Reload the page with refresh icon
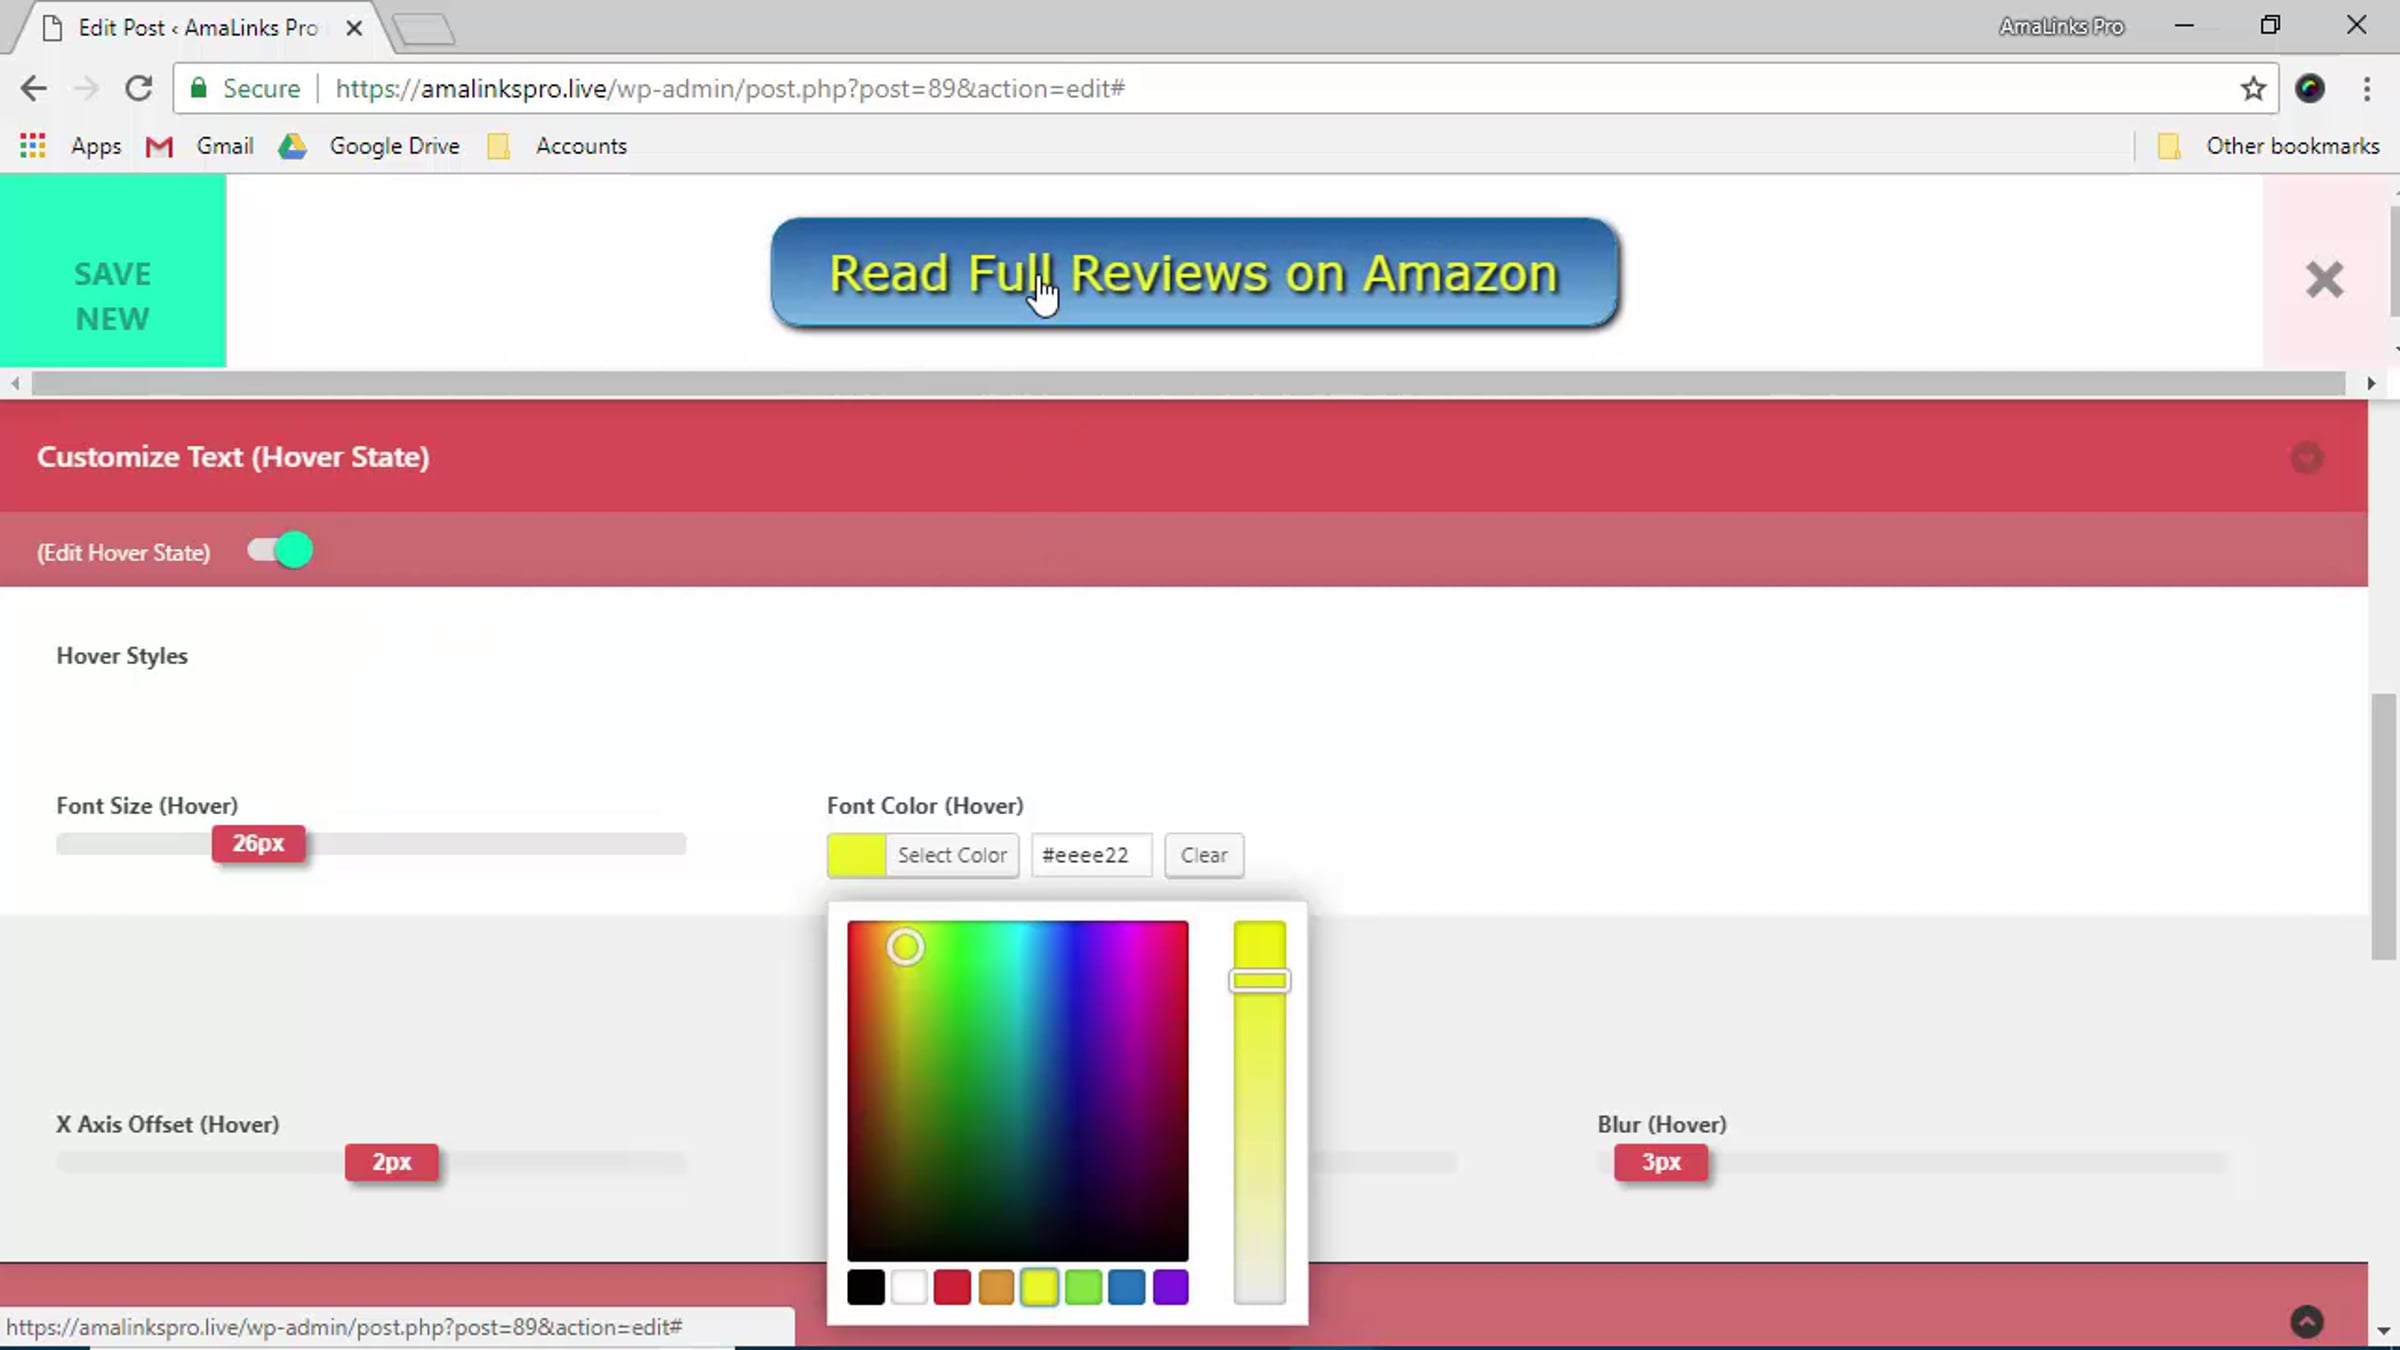Image resolution: width=2400 pixels, height=1350 pixels. [x=138, y=88]
